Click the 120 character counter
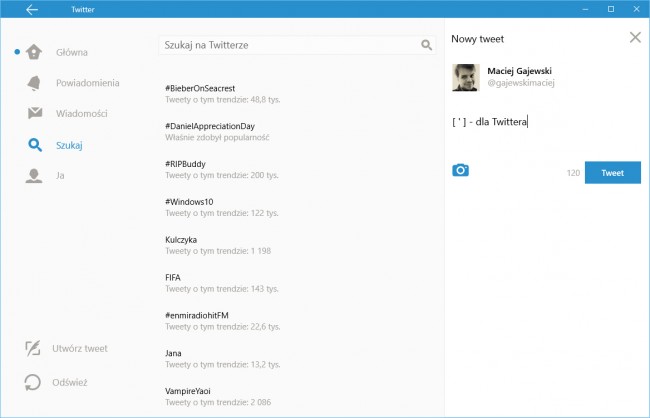 pos(573,173)
